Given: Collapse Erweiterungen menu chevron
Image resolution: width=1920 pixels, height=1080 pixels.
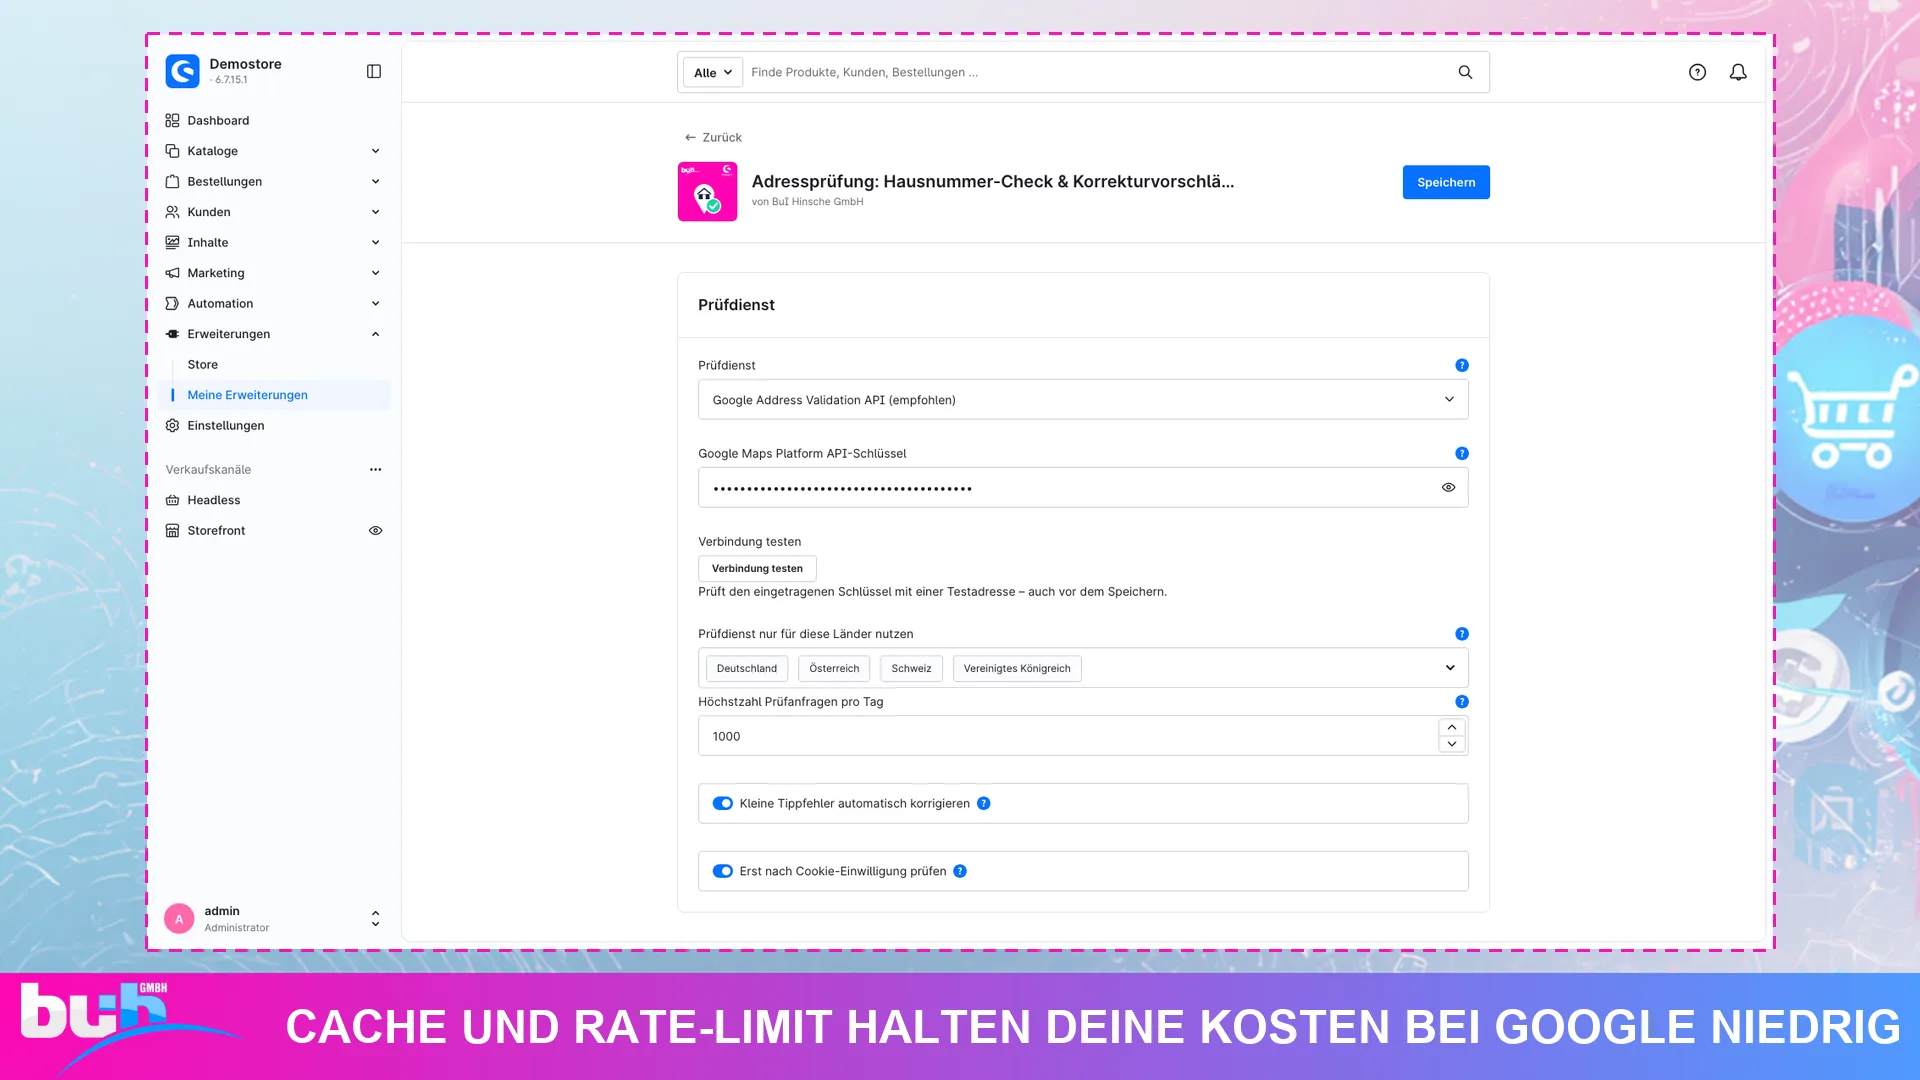Looking at the screenshot, I should 375,334.
